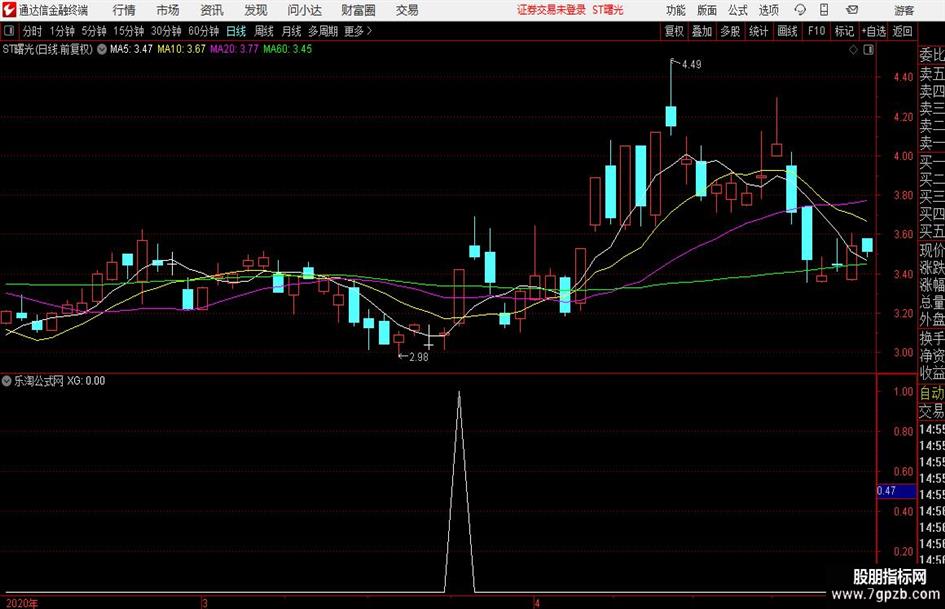
Task: Click the 叠加 overlay button
Action: click(x=702, y=31)
